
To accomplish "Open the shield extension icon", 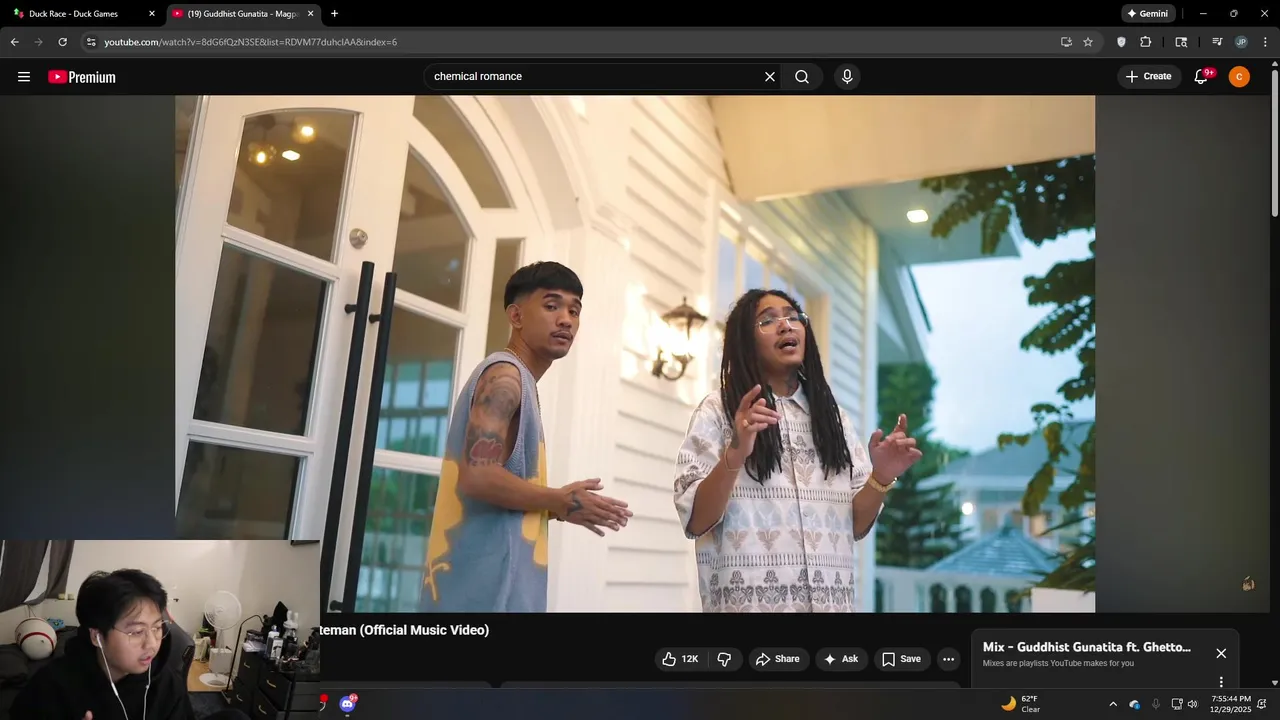I will (1121, 42).
